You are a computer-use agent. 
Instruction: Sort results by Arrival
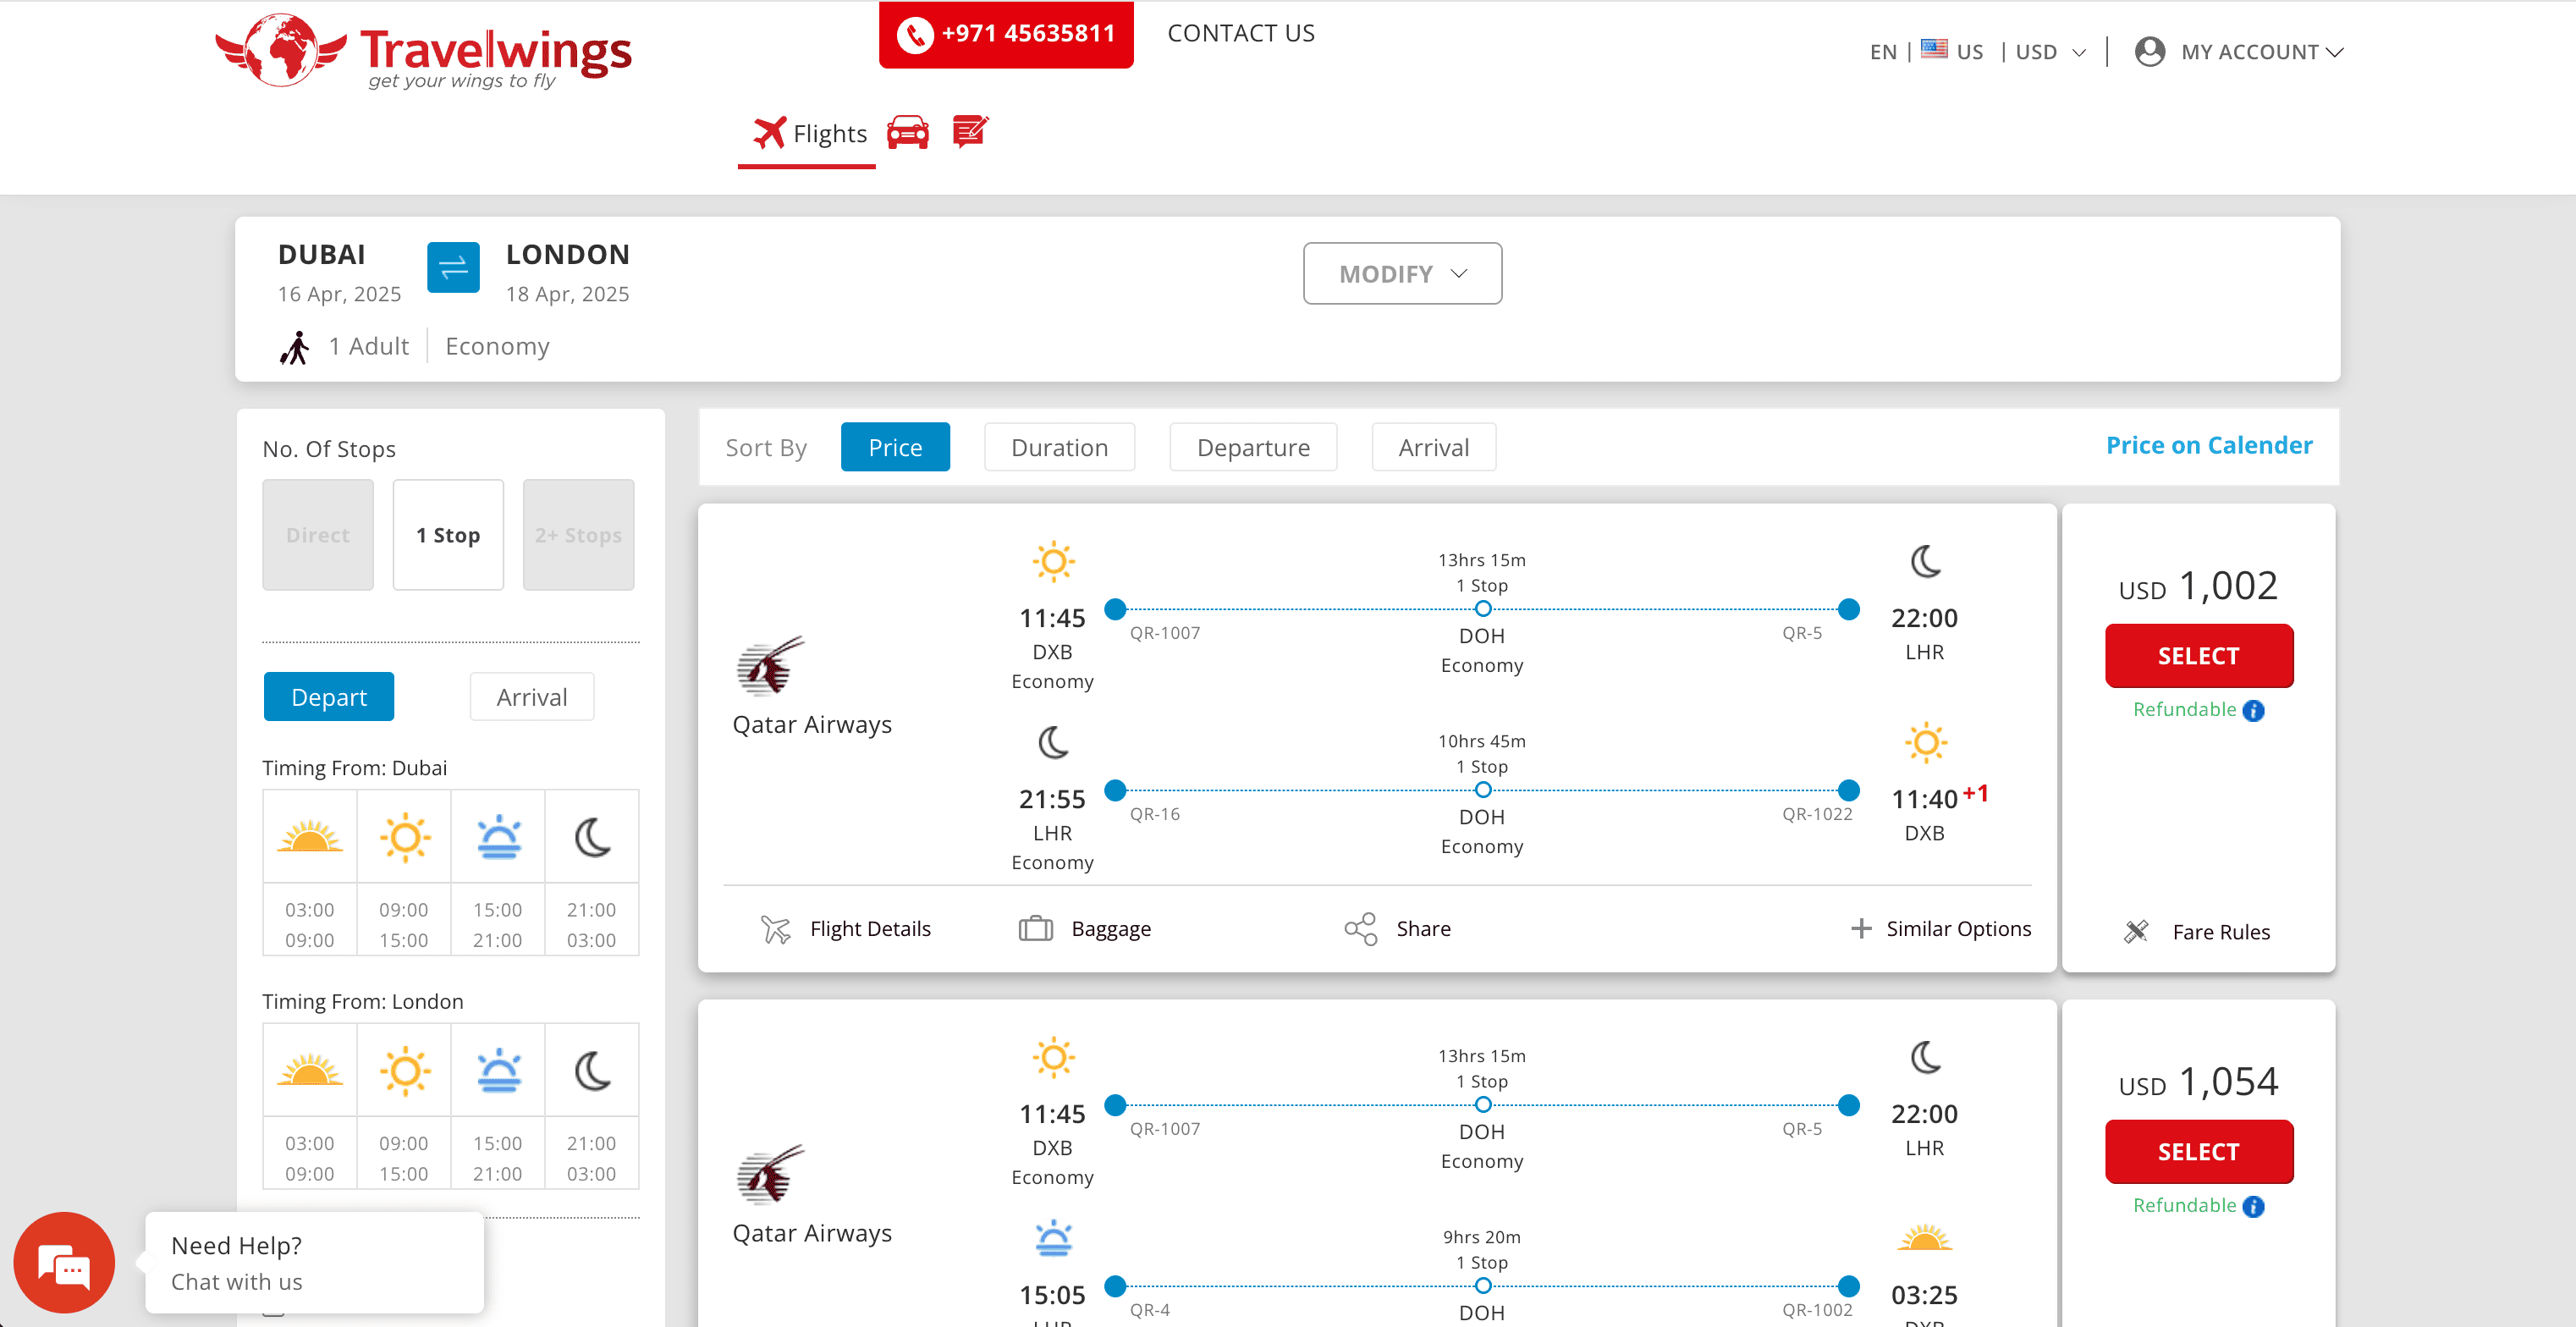[x=1433, y=447]
